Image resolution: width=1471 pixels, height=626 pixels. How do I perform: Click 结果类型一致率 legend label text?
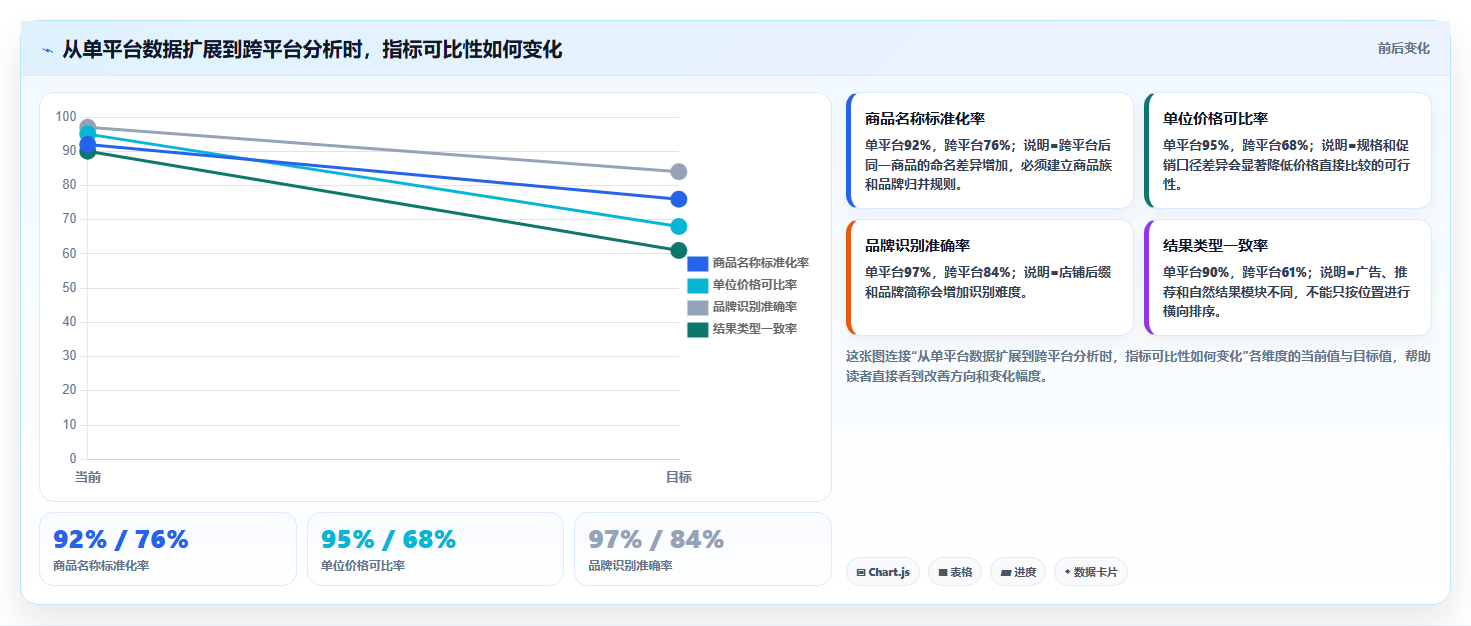[755, 329]
